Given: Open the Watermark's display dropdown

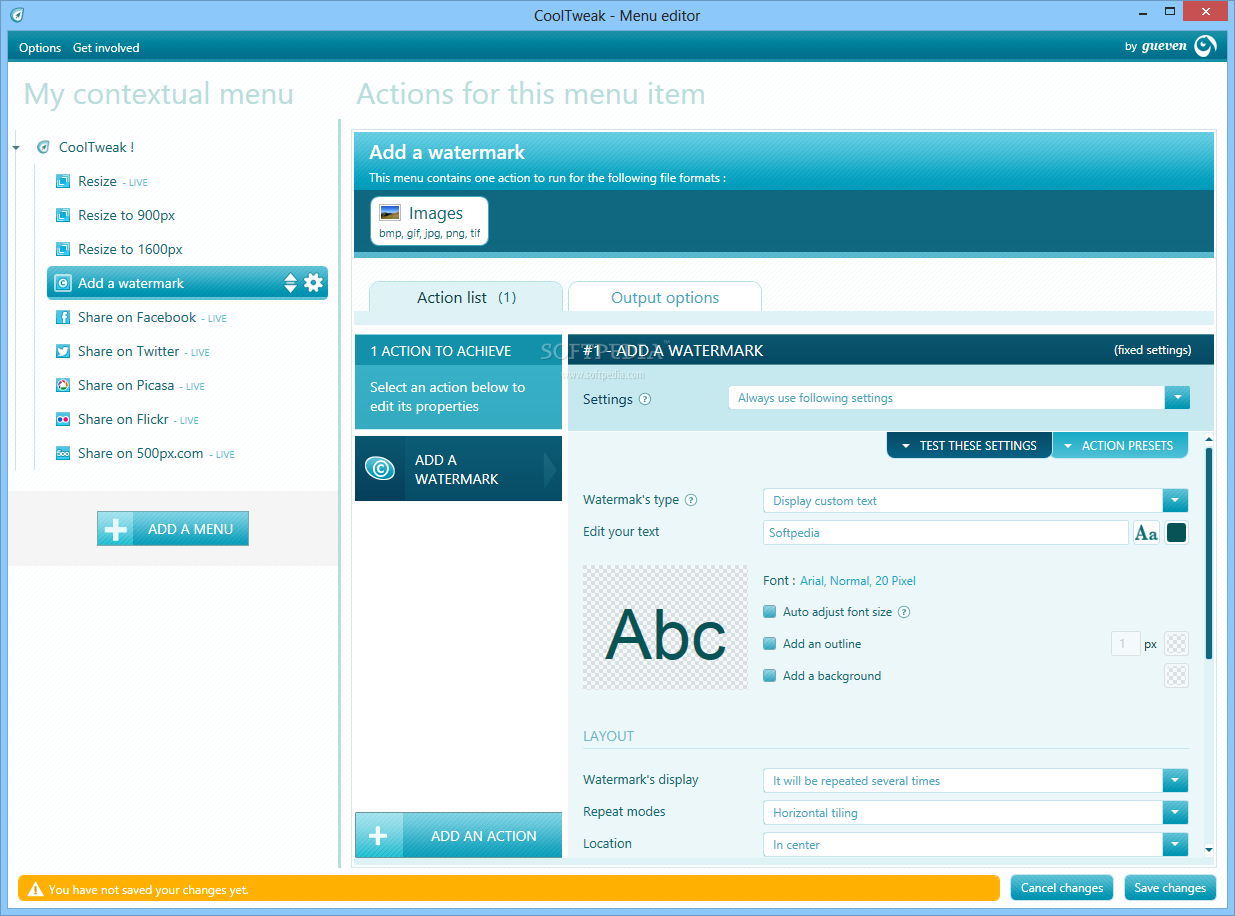Looking at the screenshot, I should [1176, 781].
